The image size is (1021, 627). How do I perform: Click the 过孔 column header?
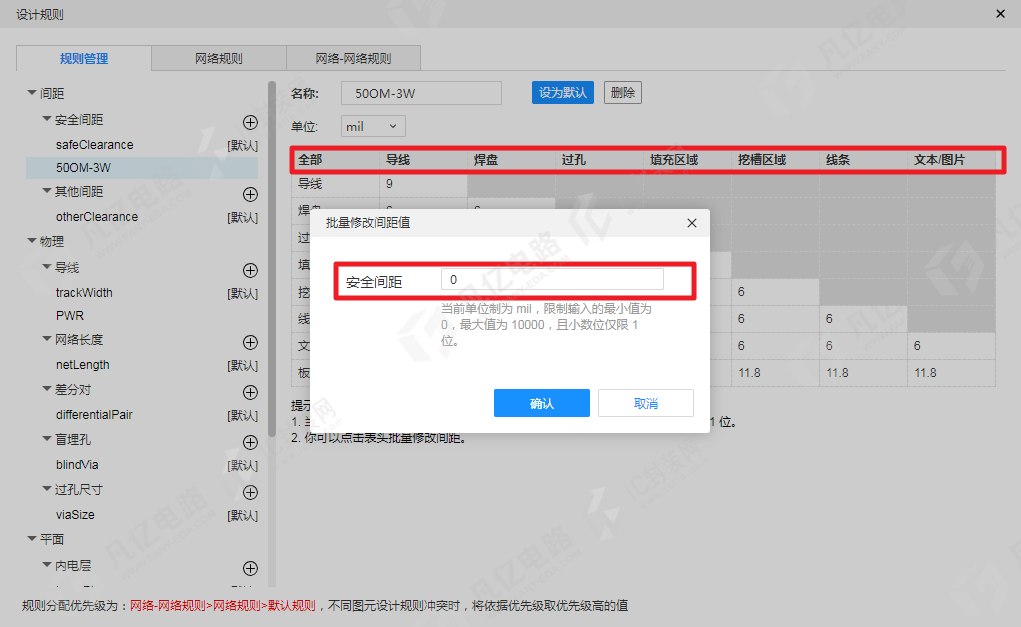pos(599,160)
